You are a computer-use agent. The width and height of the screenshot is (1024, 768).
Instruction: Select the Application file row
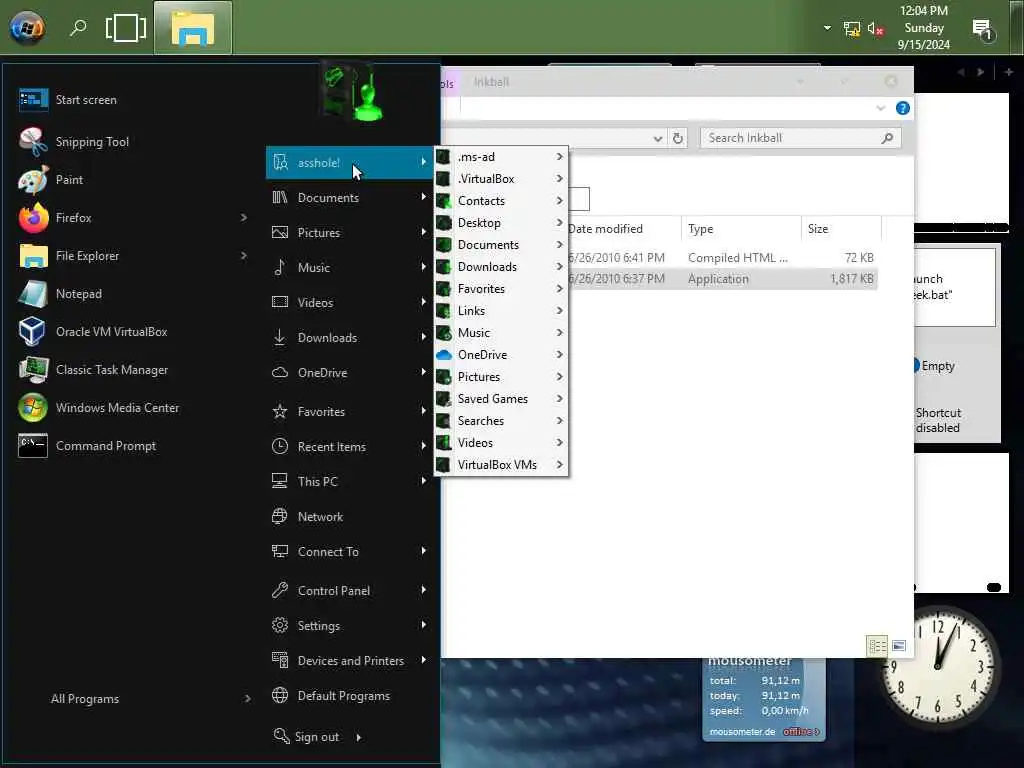(721, 279)
